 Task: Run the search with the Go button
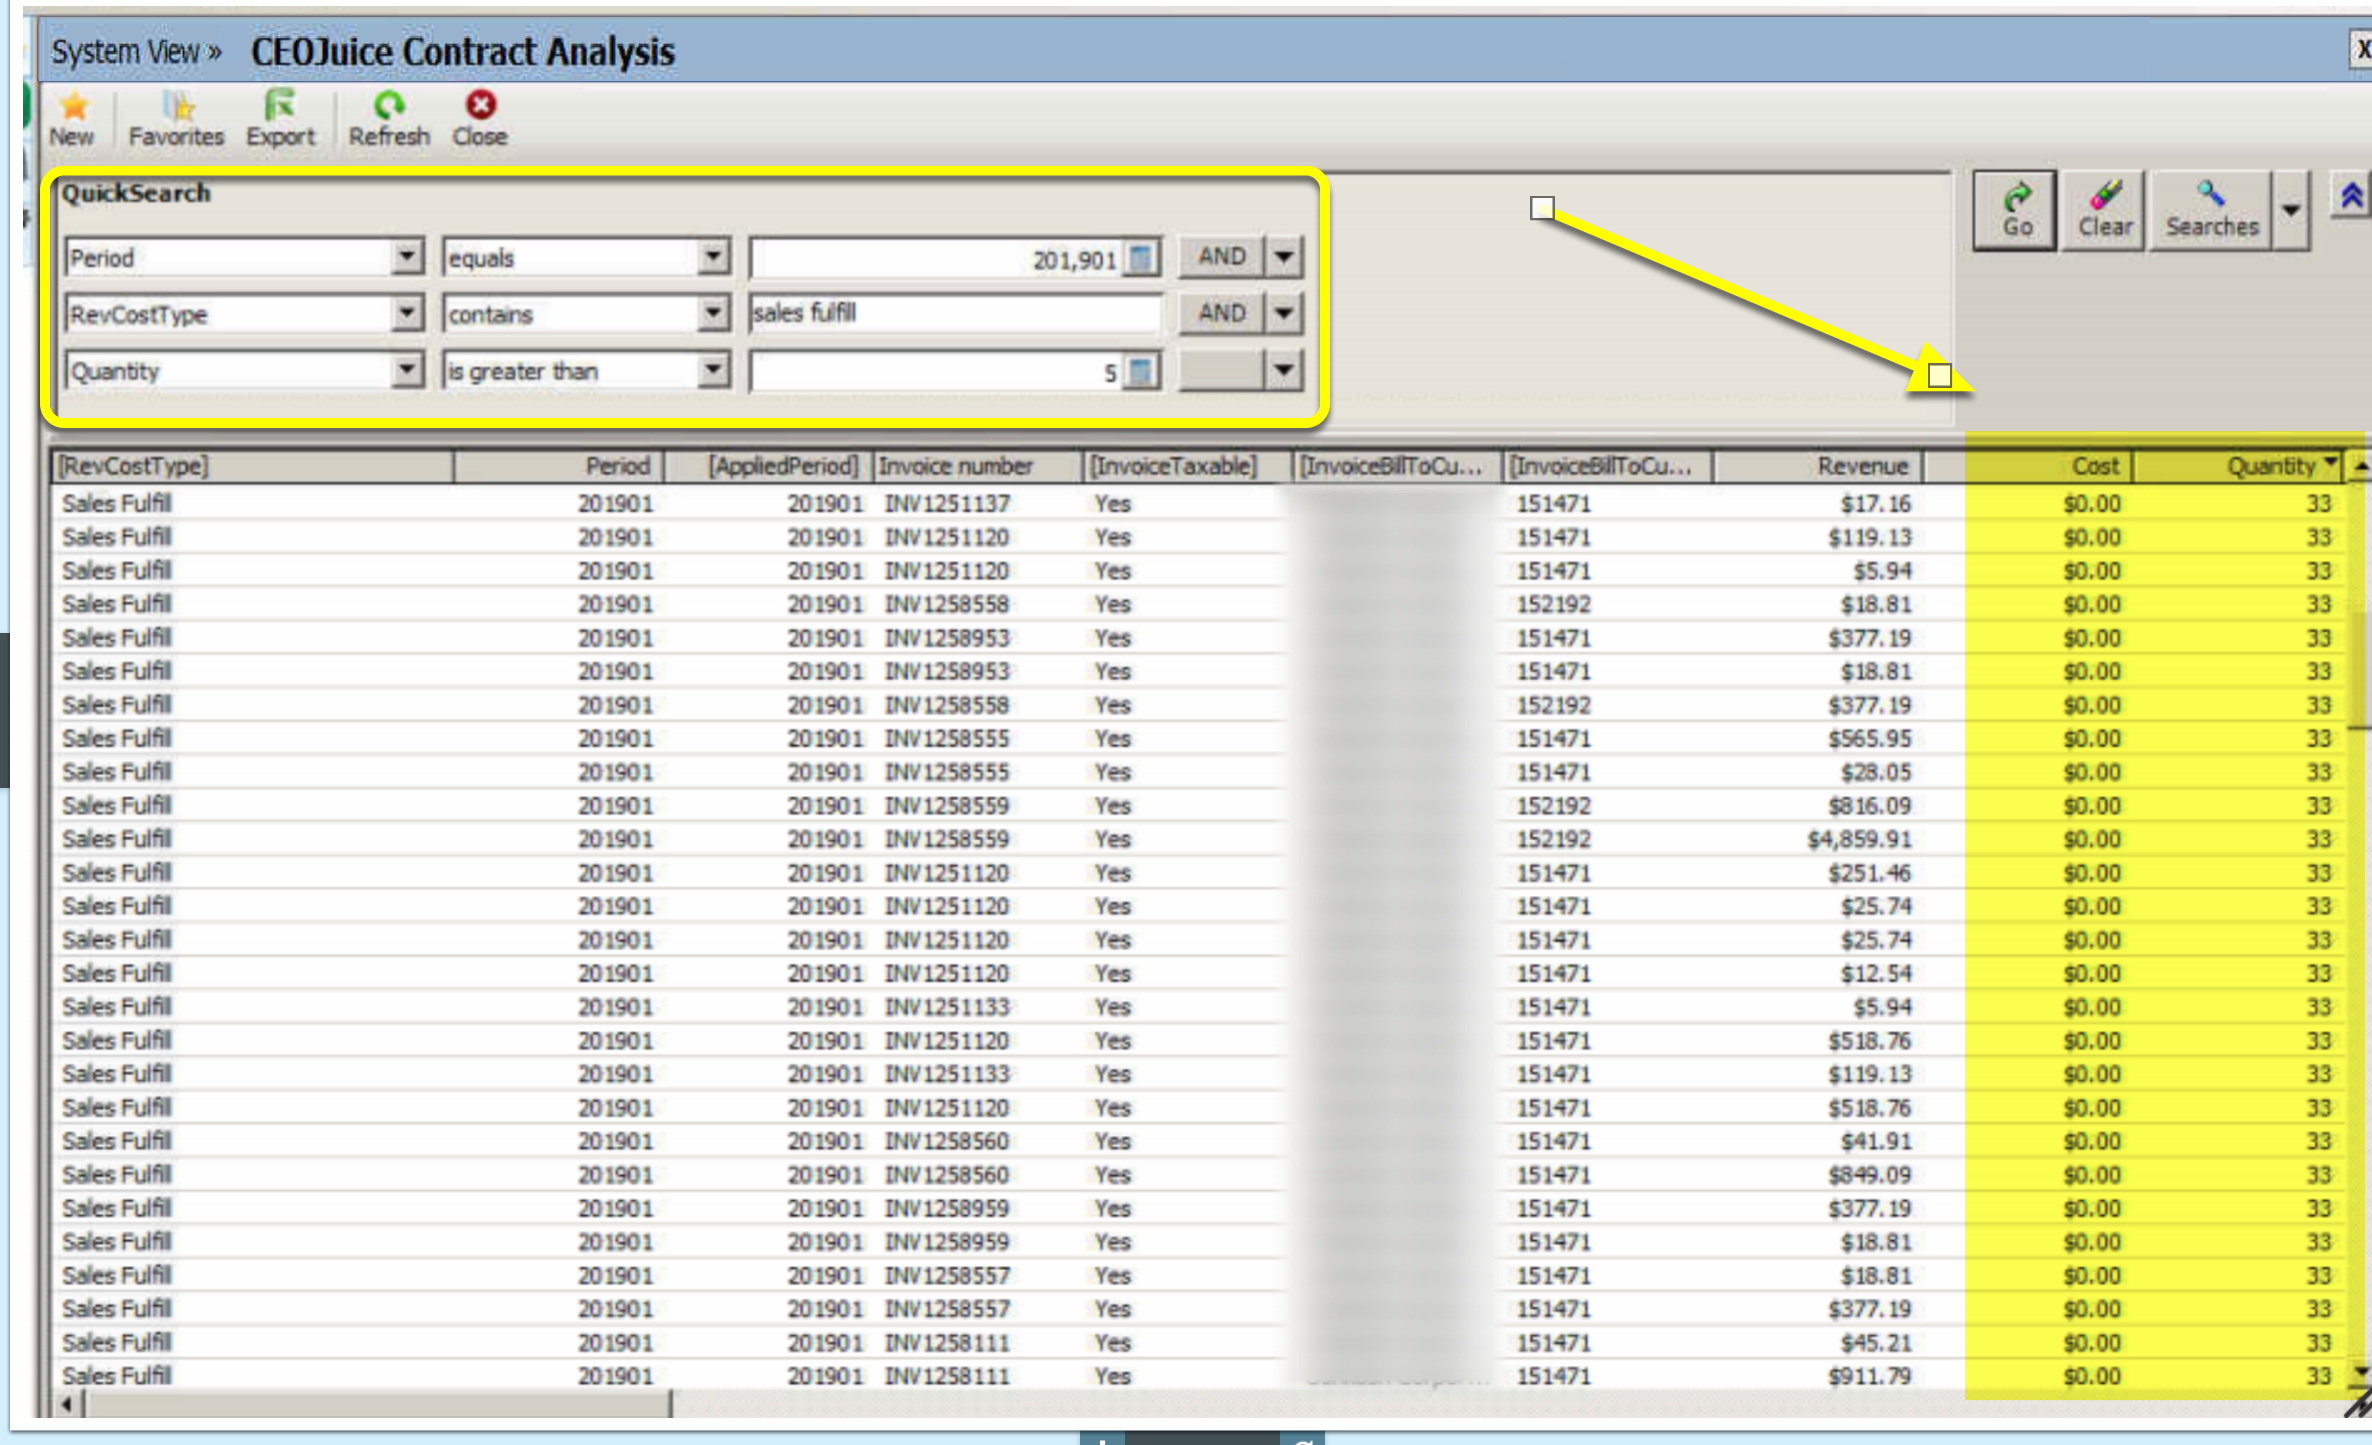(x=2016, y=210)
